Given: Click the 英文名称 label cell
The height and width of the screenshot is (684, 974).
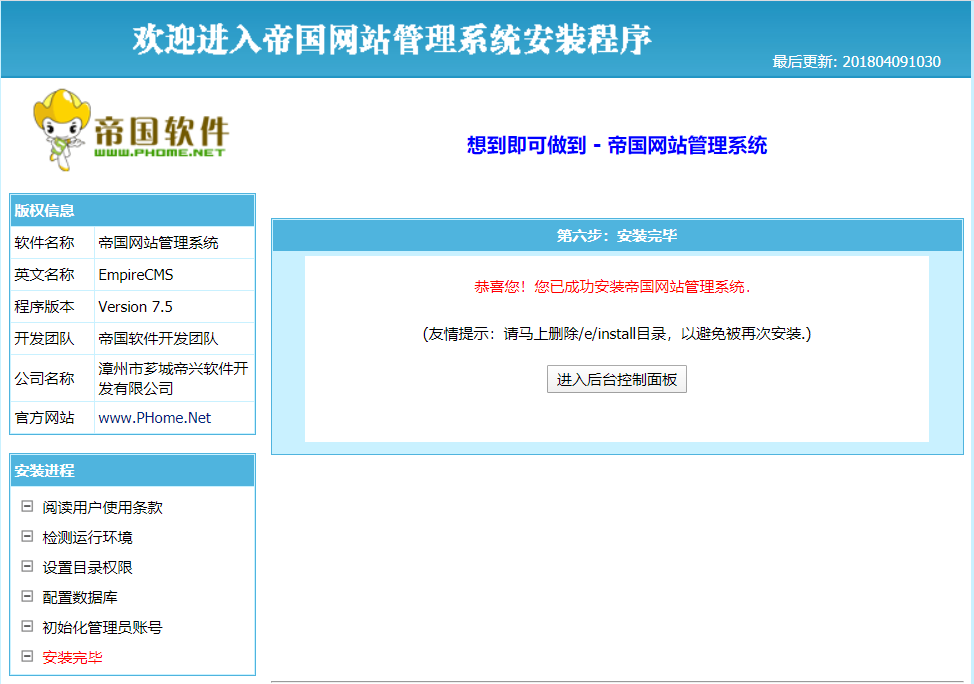Looking at the screenshot, I should click(x=52, y=275).
